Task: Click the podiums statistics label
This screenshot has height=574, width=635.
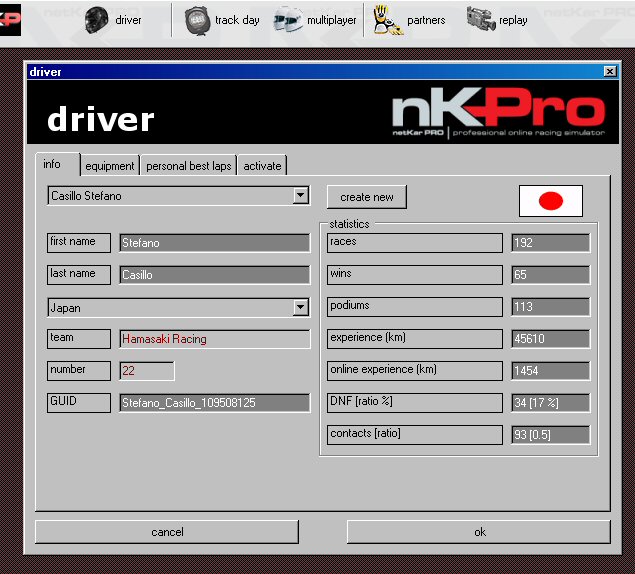Action: [415, 307]
